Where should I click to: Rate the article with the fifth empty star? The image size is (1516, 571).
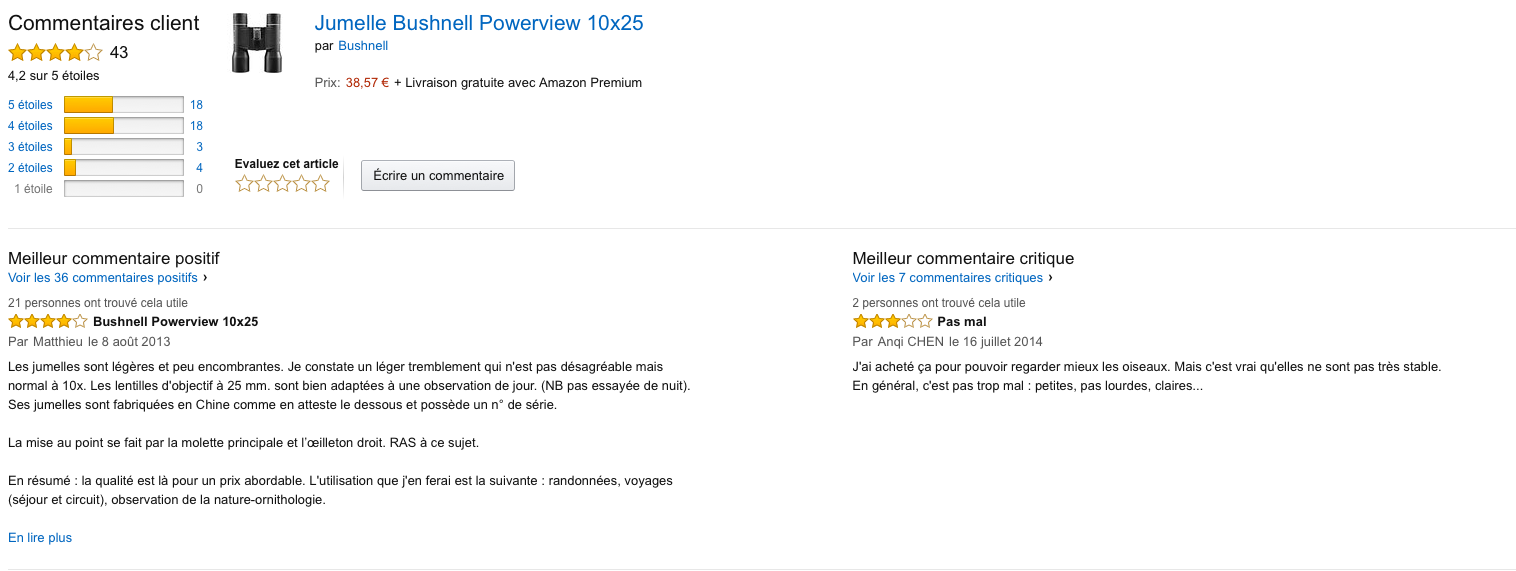coord(320,184)
